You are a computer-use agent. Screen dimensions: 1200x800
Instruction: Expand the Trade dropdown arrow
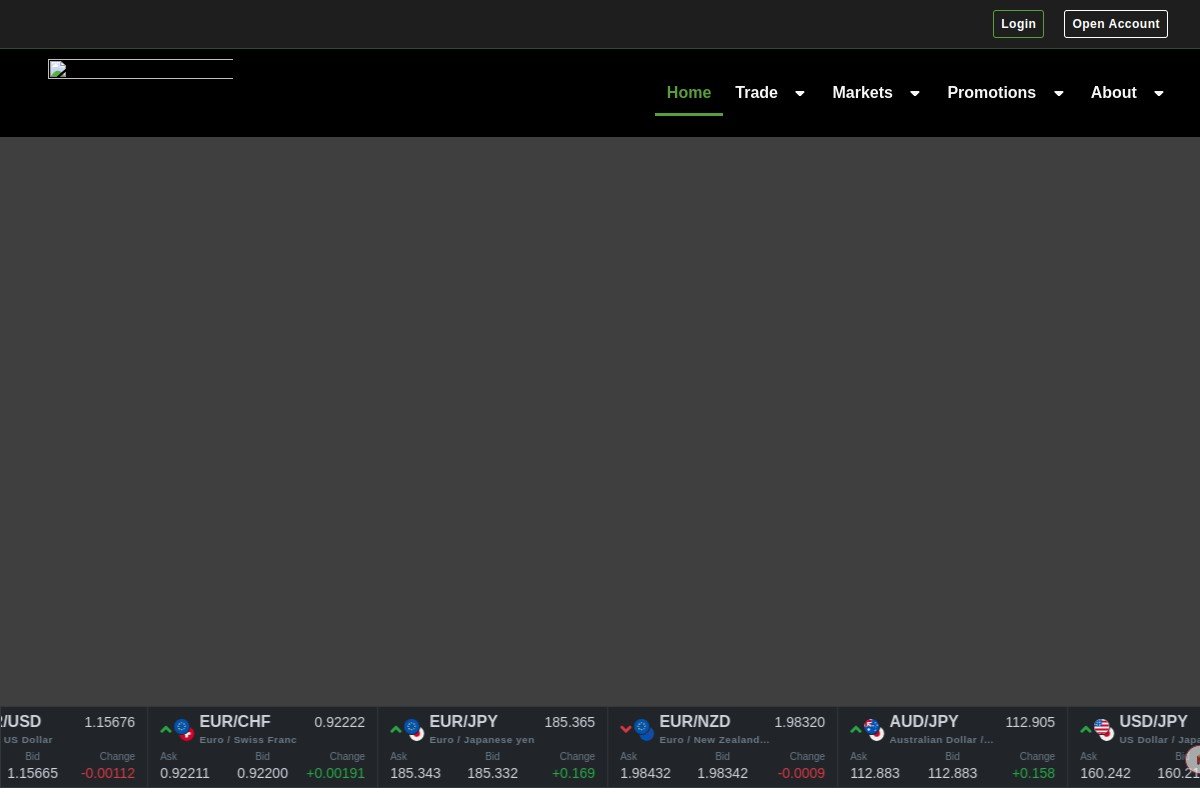(x=800, y=94)
